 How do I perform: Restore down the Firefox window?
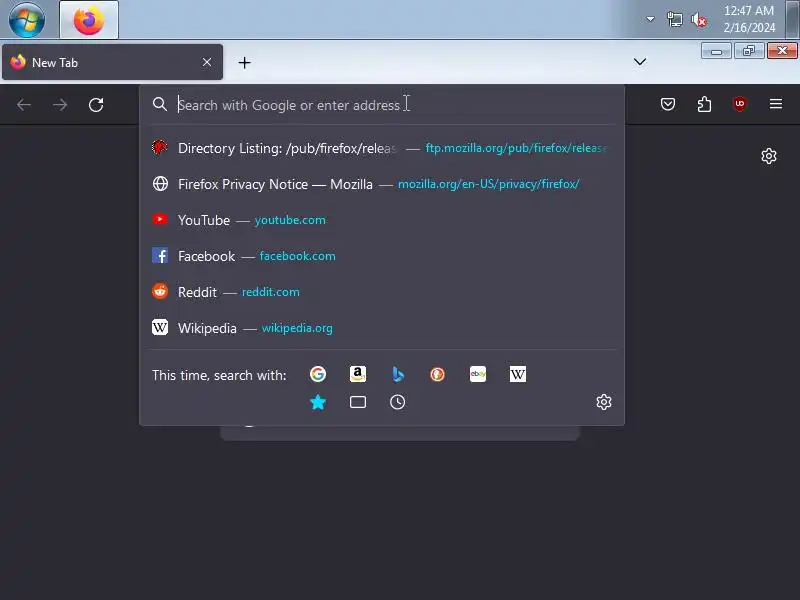[749, 51]
